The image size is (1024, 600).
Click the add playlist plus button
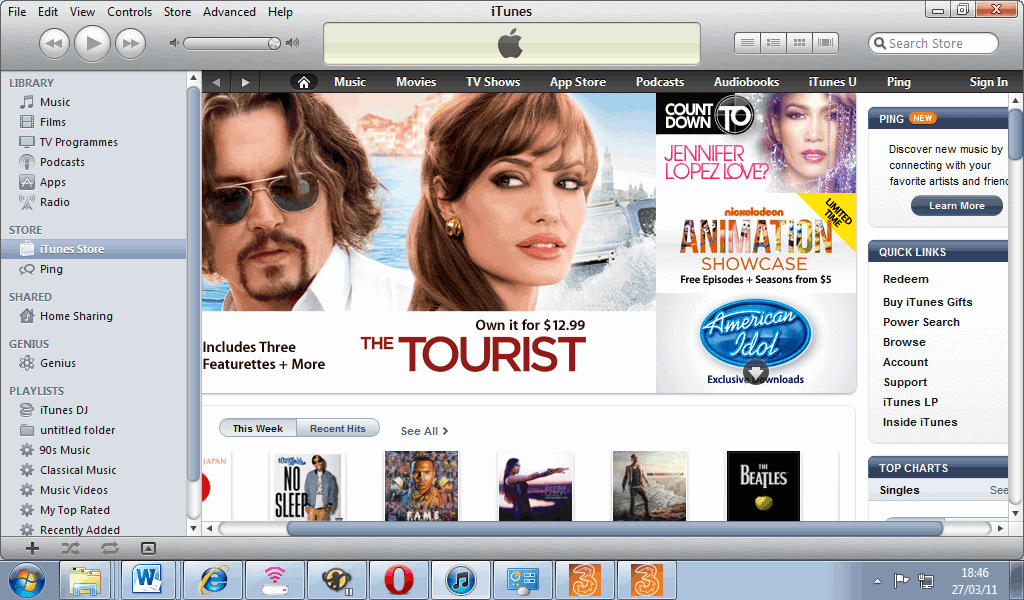click(x=32, y=549)
